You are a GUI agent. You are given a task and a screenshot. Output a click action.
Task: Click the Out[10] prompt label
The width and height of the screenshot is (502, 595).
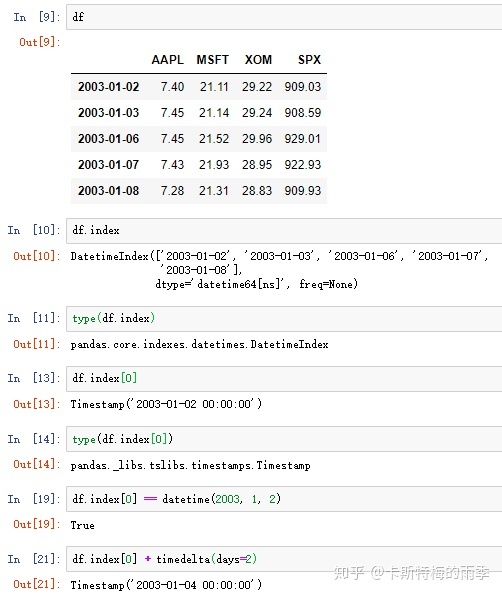click(x=37, y=256)
